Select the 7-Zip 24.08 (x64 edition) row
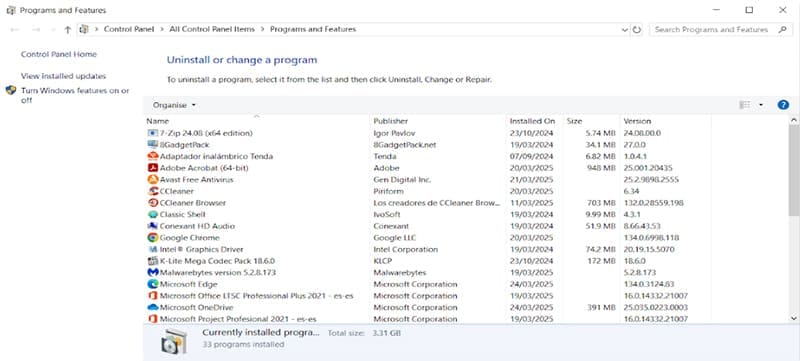This screenshot has height=361, width=800. [428, 133]
